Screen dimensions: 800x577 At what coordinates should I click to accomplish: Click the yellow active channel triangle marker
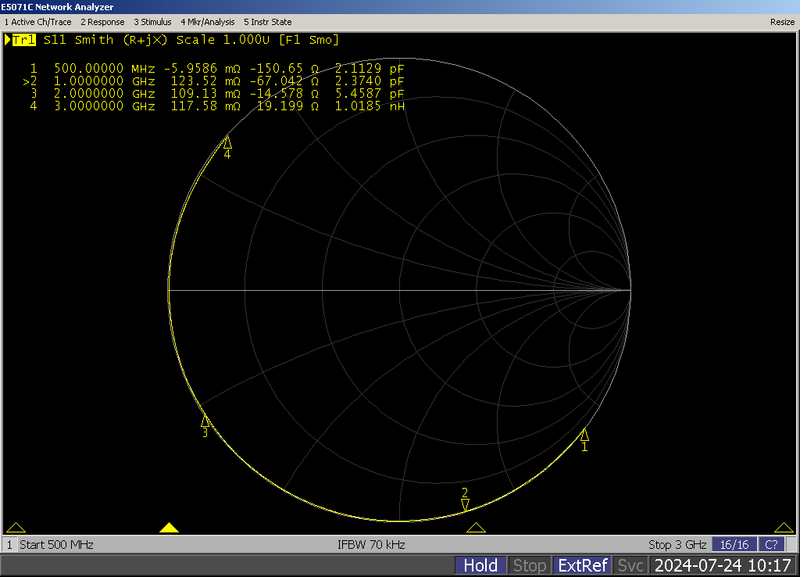pos(170,527)
